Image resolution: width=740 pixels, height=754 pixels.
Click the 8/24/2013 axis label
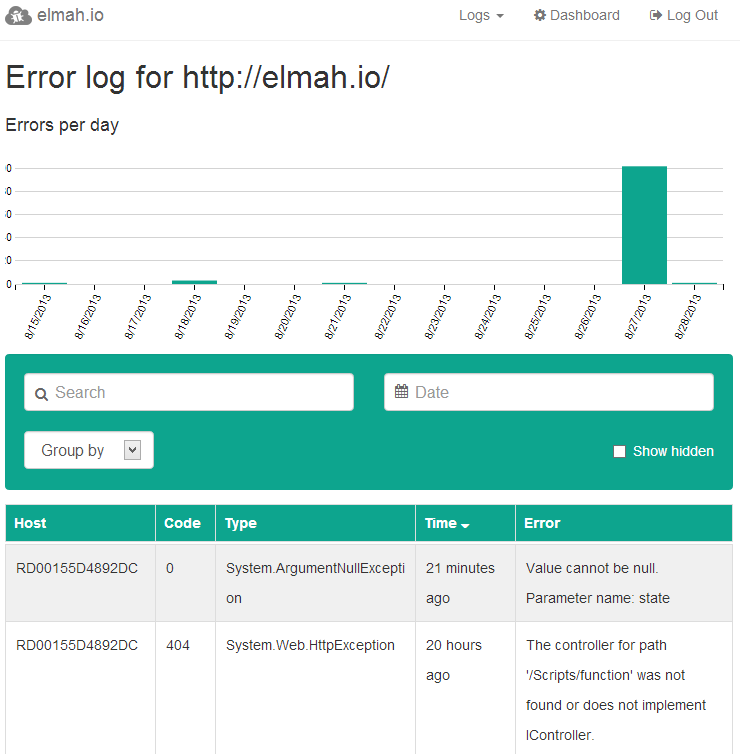pyautogui.click(x=488, y=317)
